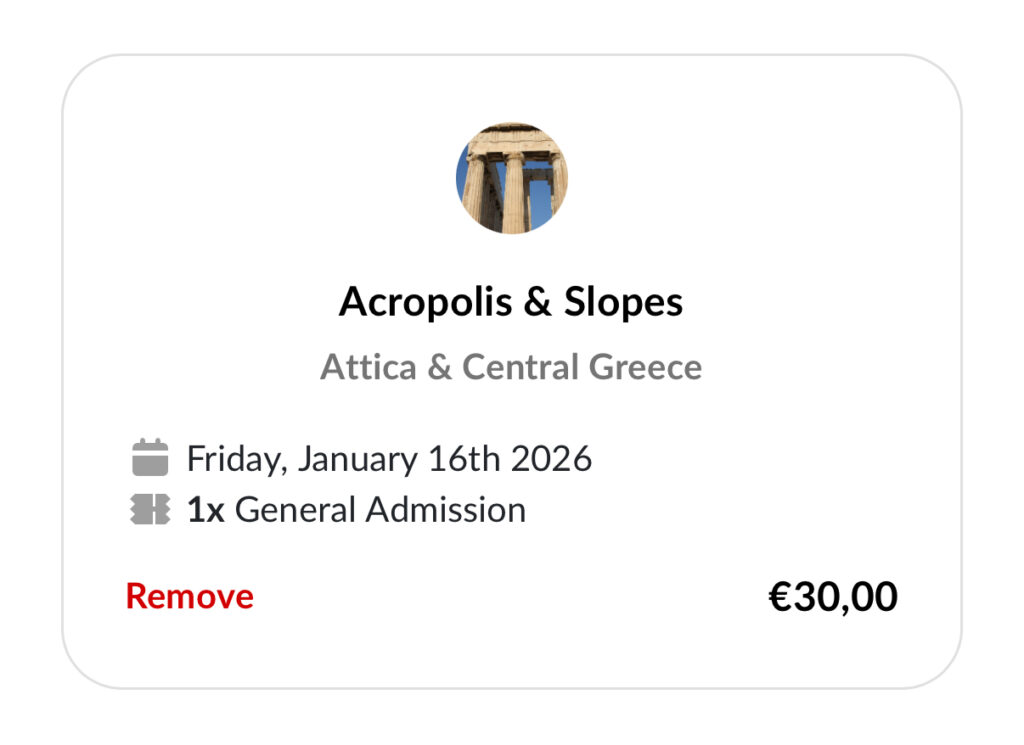Click the ticket icon beside General Admission

(150, 509)
